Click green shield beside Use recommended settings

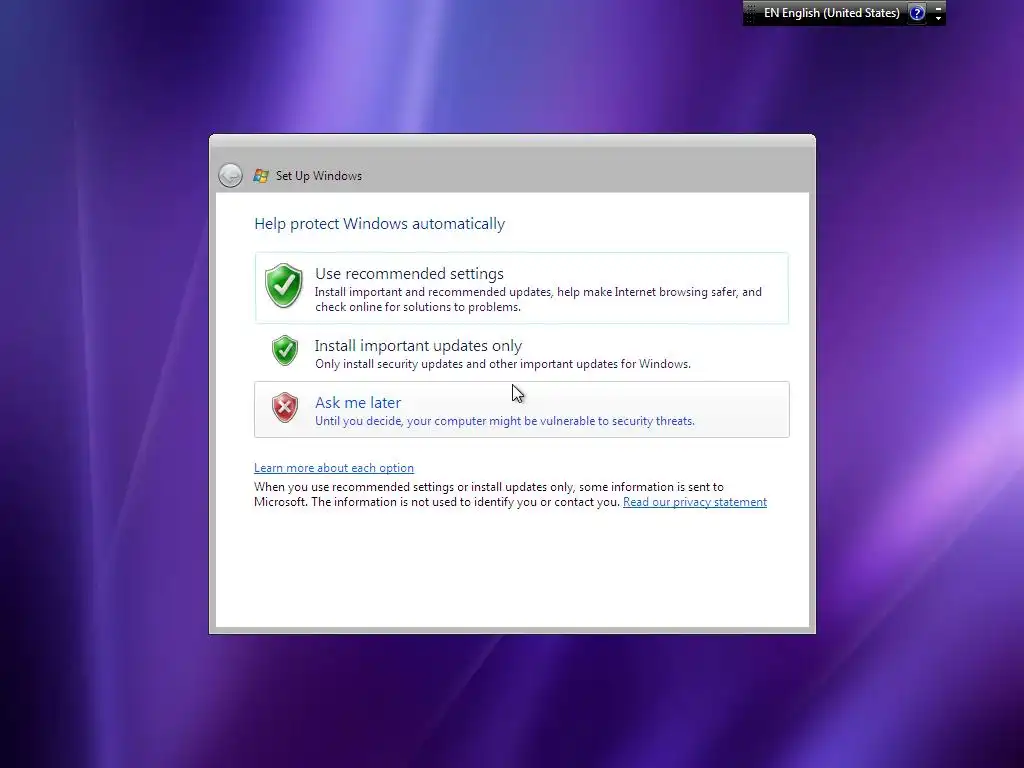coord(284,285)
